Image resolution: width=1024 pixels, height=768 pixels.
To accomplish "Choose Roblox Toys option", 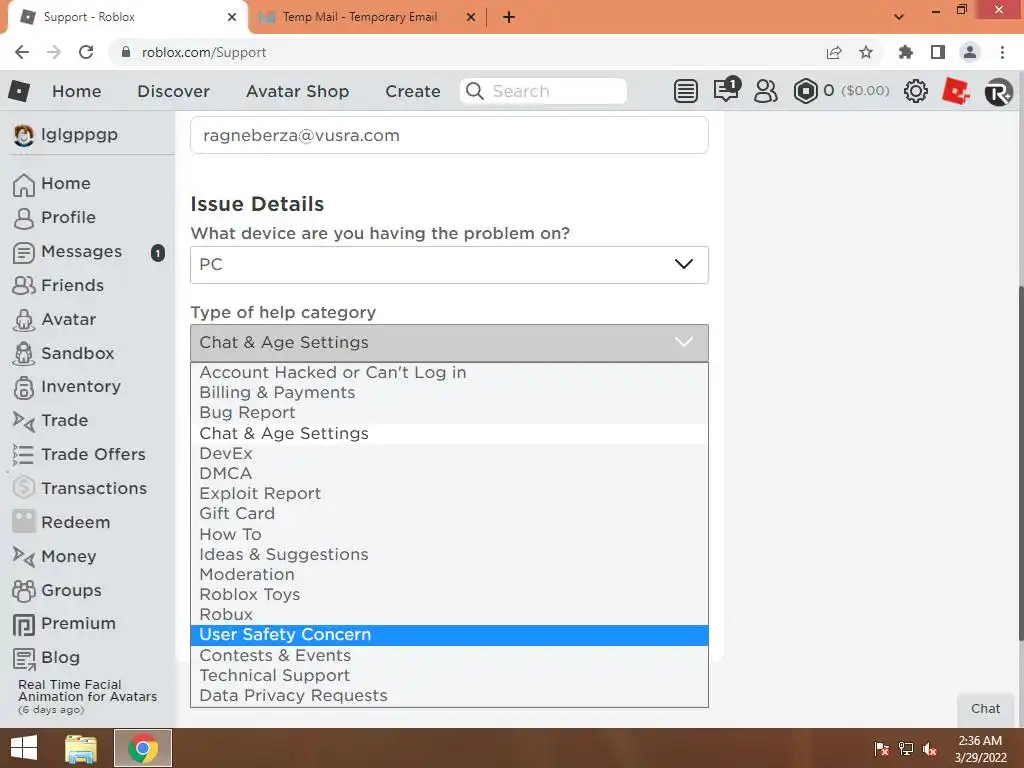I will point(449,595).
